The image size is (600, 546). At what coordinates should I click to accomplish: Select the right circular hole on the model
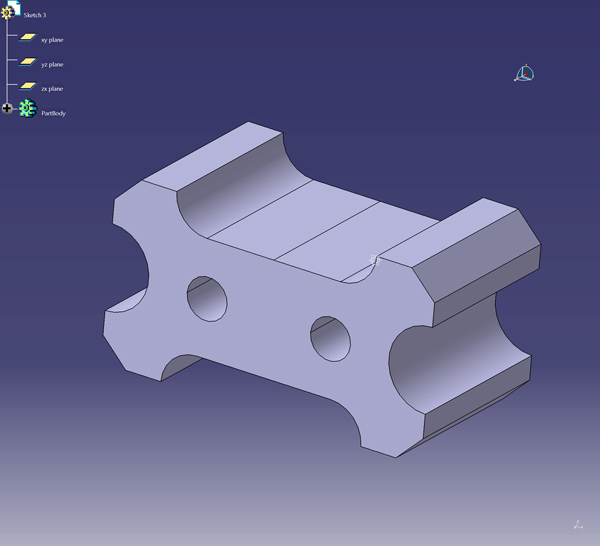pyautogui.click(x=330, y=338)
